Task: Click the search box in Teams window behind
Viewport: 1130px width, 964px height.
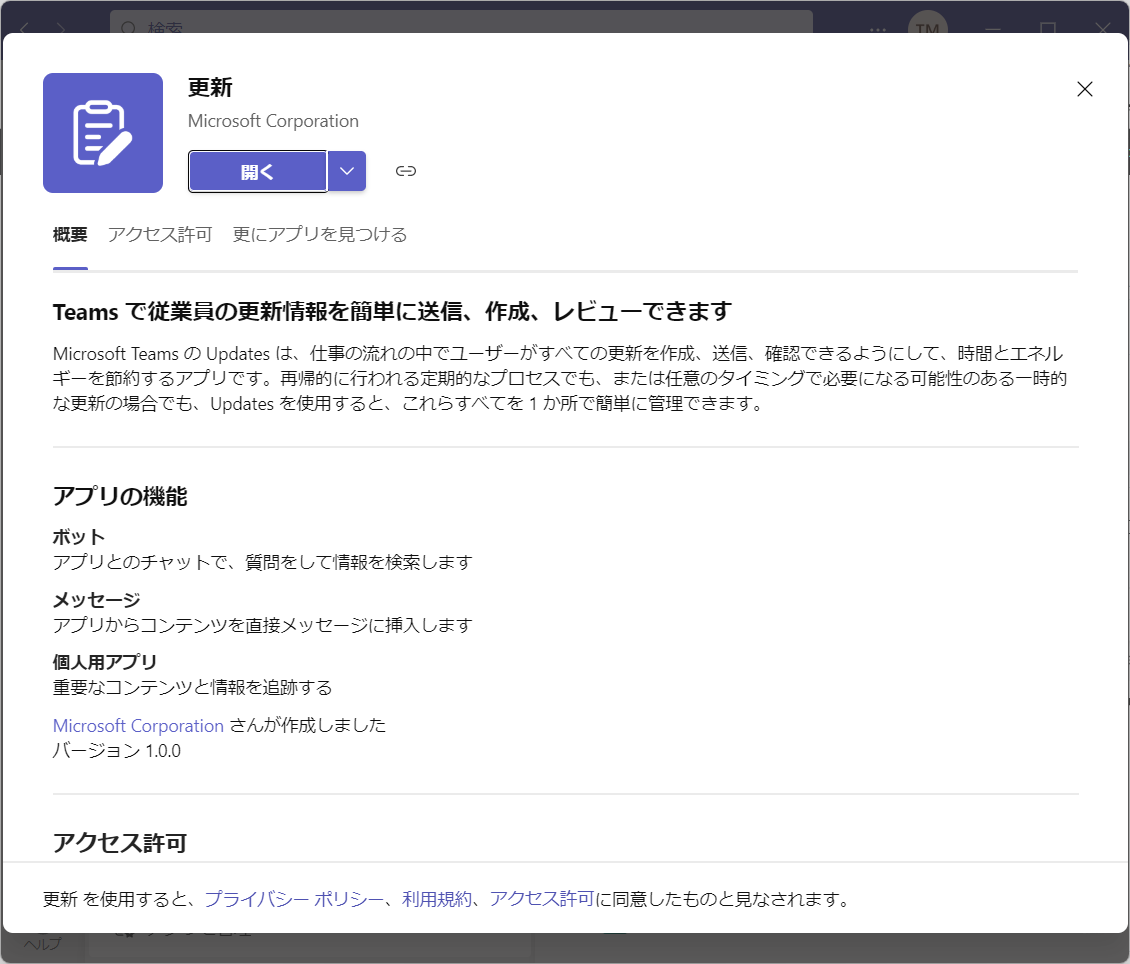Action: (461, 22)
